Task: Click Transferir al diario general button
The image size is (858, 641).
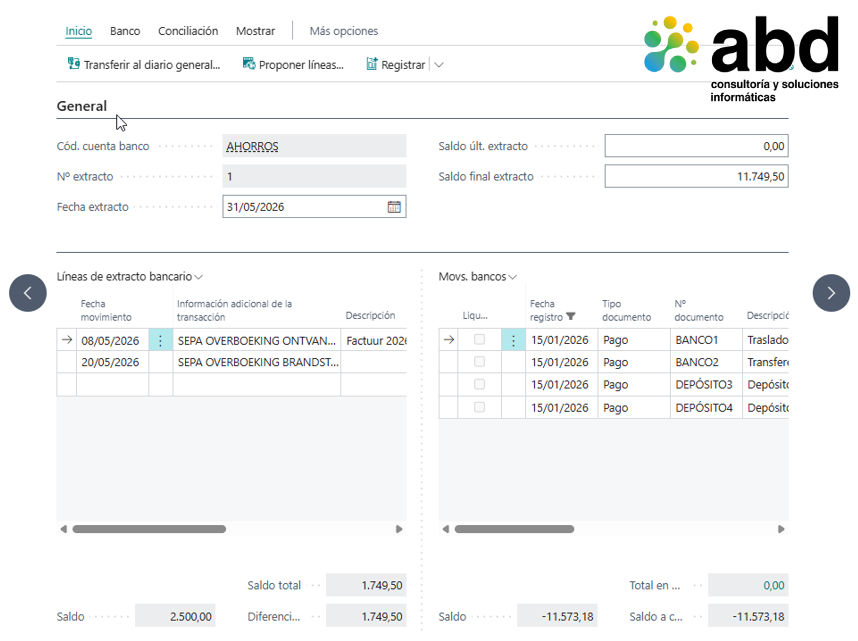Action: (144, 65)
